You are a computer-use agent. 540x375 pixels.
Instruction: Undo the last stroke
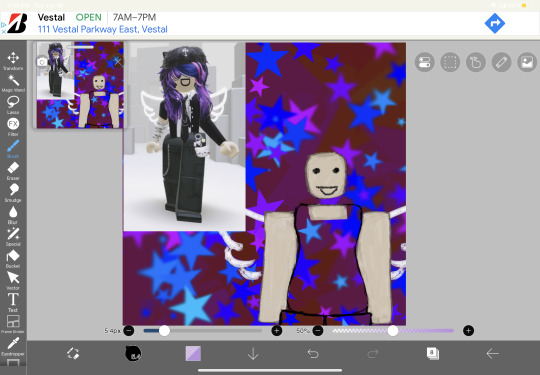click(x=313, y=354)
